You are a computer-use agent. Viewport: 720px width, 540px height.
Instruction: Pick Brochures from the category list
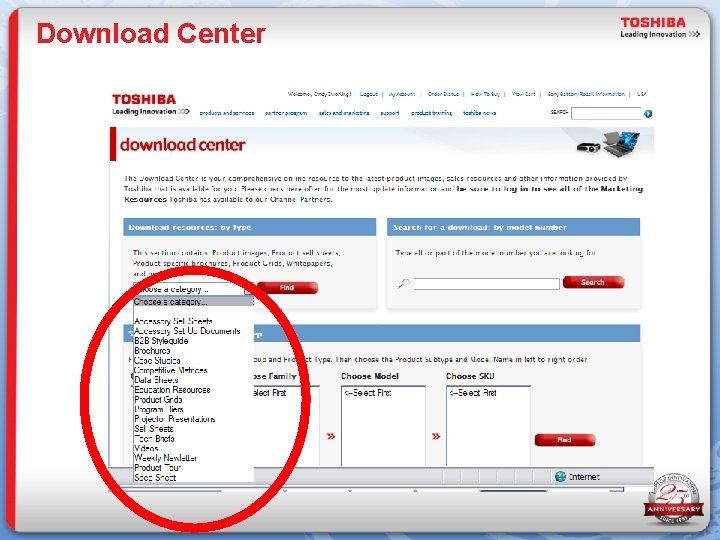(x=152, y=350)
